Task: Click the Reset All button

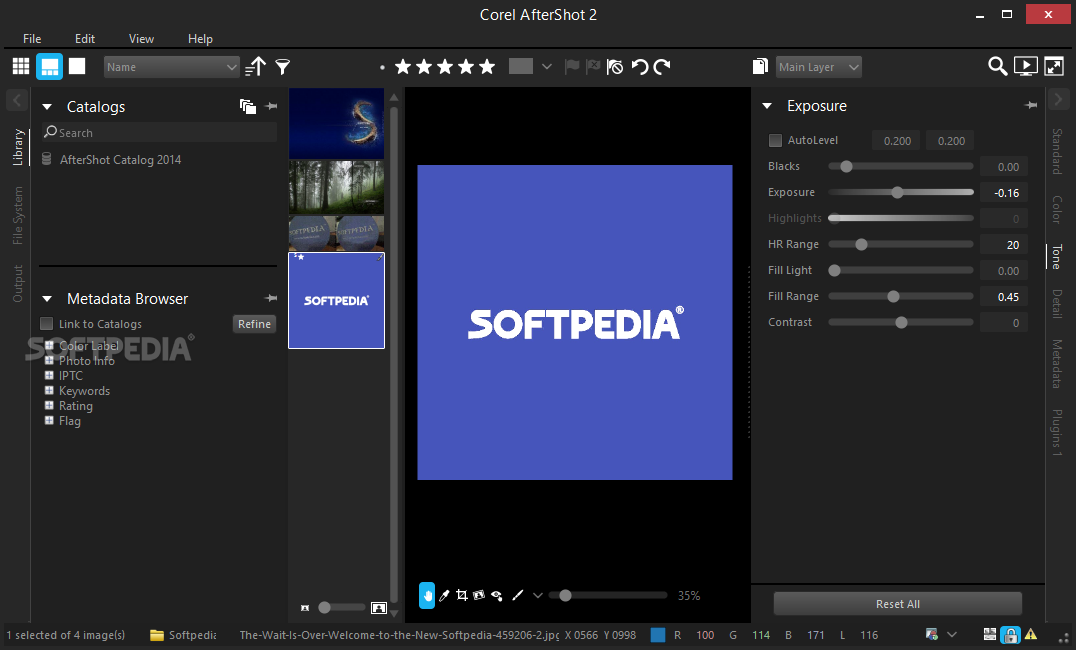Action: (898, 604)
